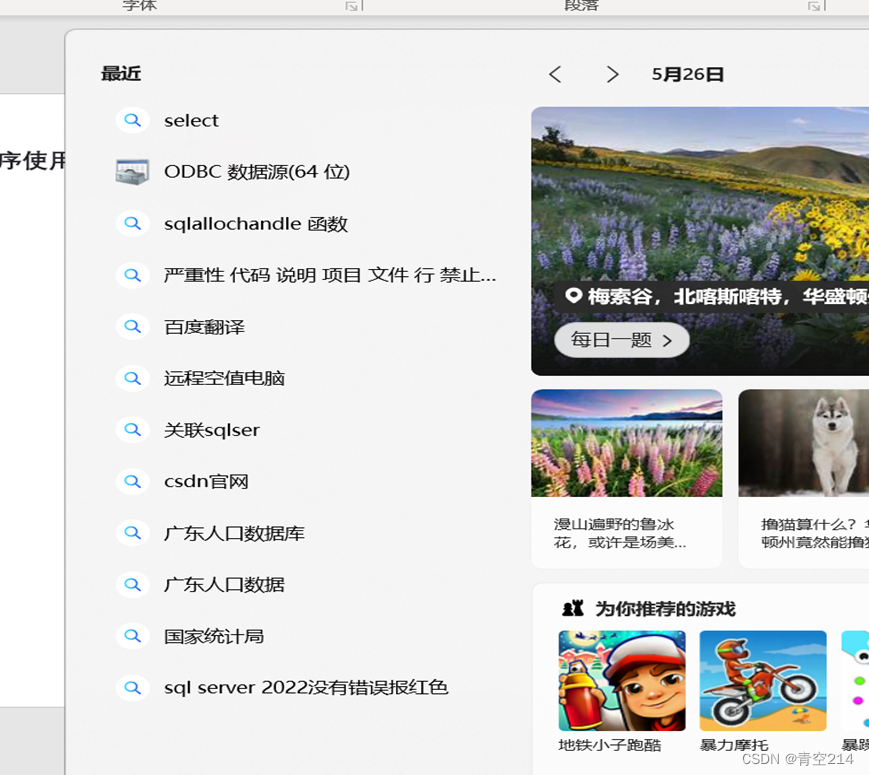Open the husky dog news thumbnail
This screenshot has height=775, width=869.
[x=804, y=443]
